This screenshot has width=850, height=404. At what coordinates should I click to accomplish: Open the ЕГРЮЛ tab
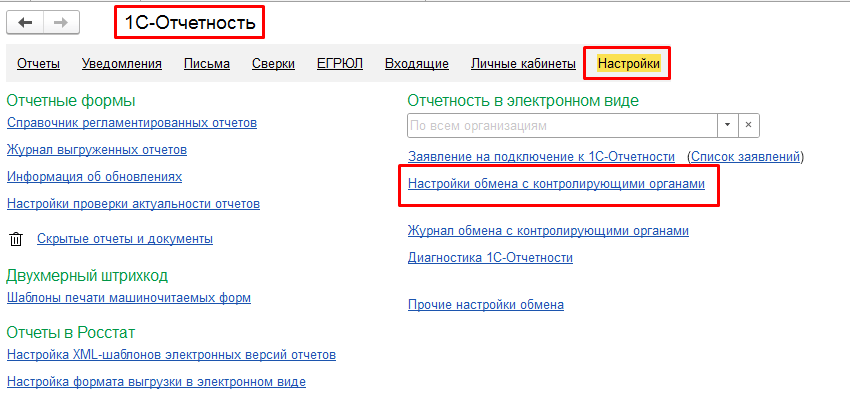coord(340,64)
